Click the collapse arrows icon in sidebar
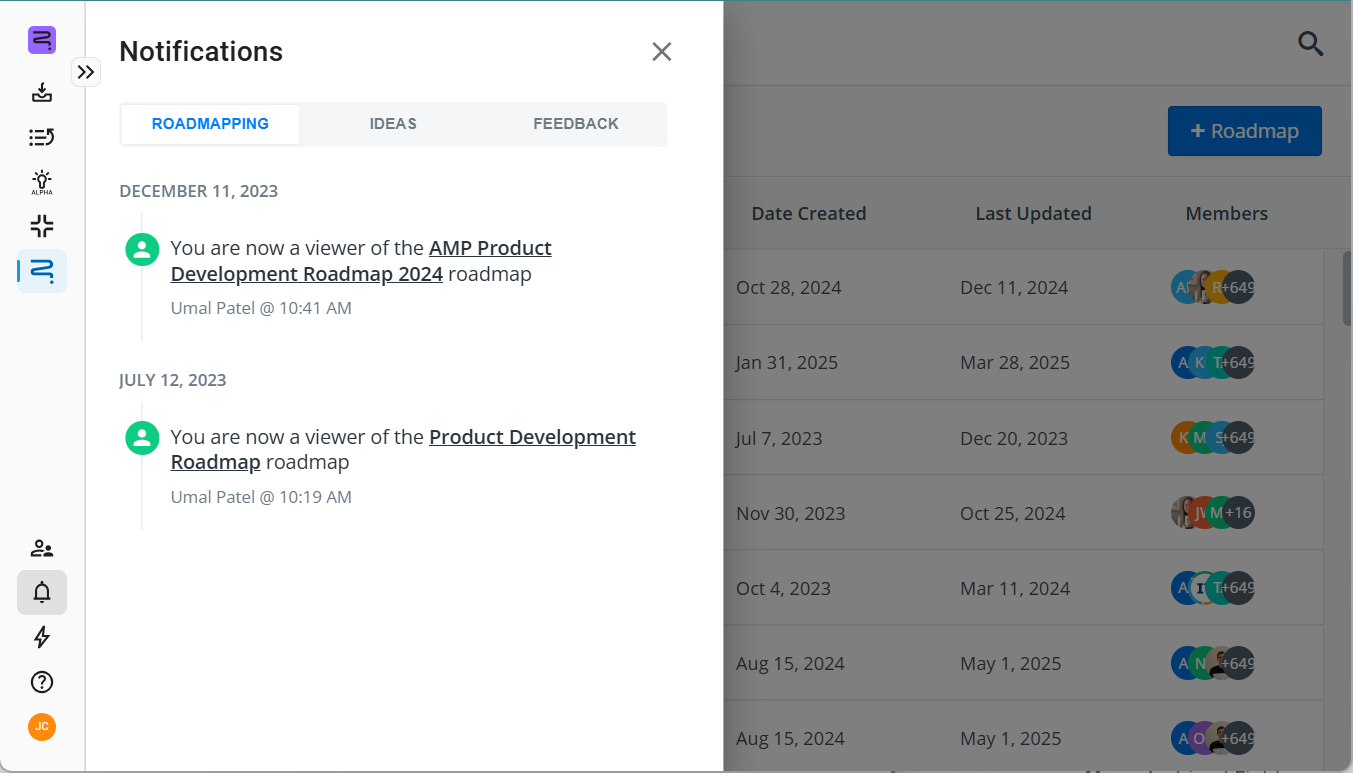This screenshot has height=773, width=1353. 42,226
